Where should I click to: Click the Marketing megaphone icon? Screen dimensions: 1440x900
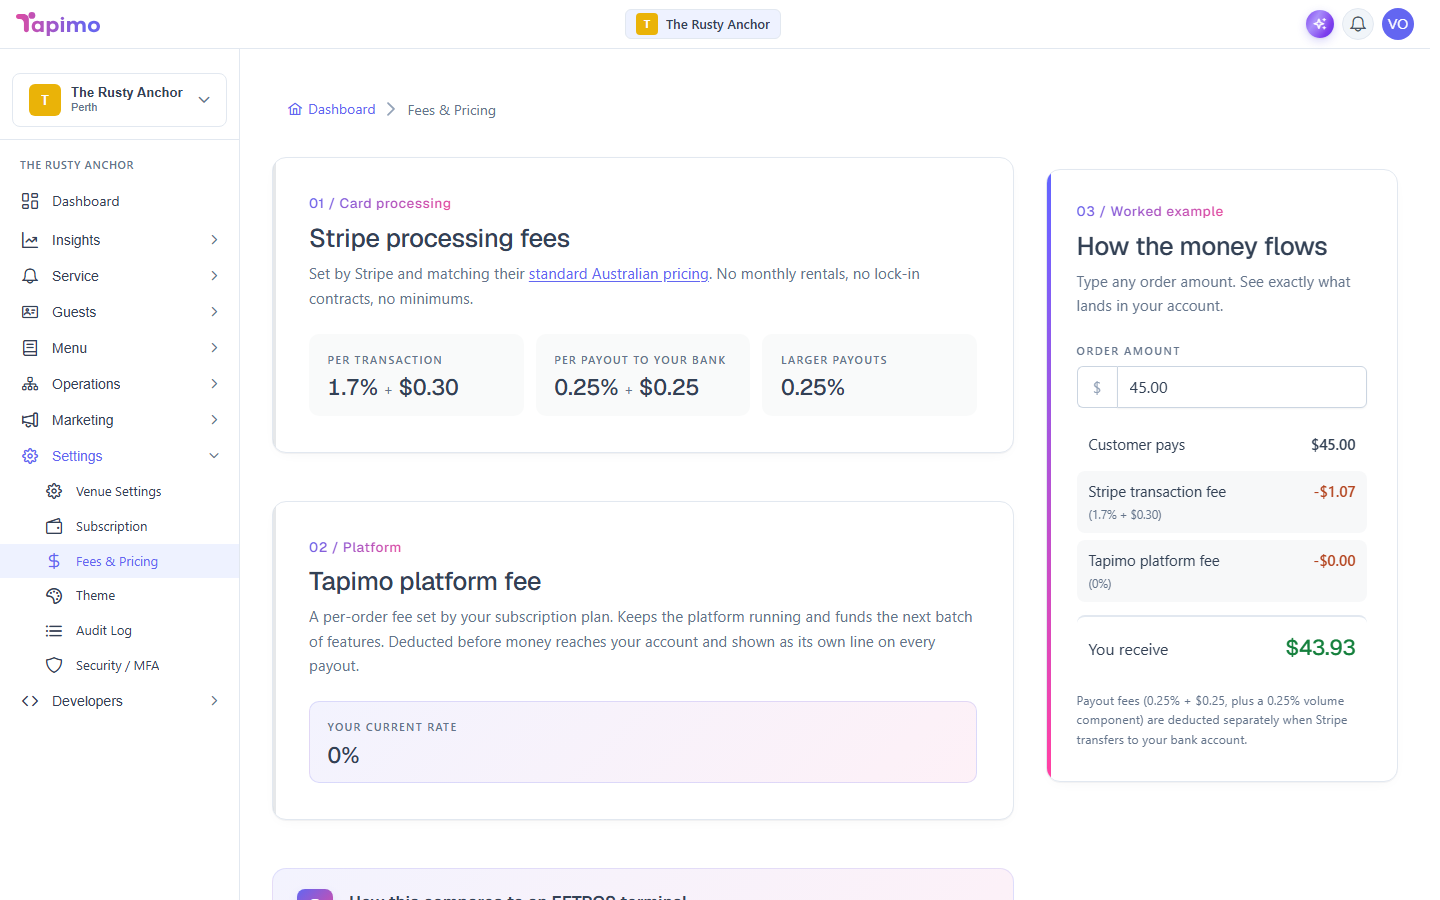tap(30, 420)
